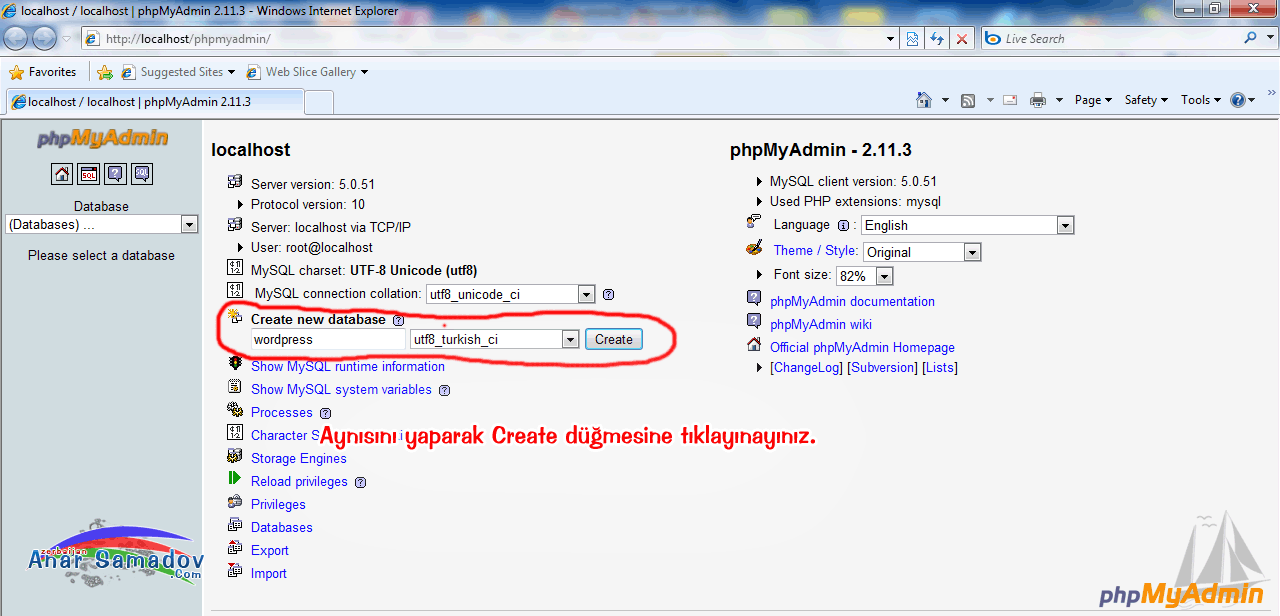Click help icon beside system variables
The width and height of the screenshot is (1280, 616).
445,390
